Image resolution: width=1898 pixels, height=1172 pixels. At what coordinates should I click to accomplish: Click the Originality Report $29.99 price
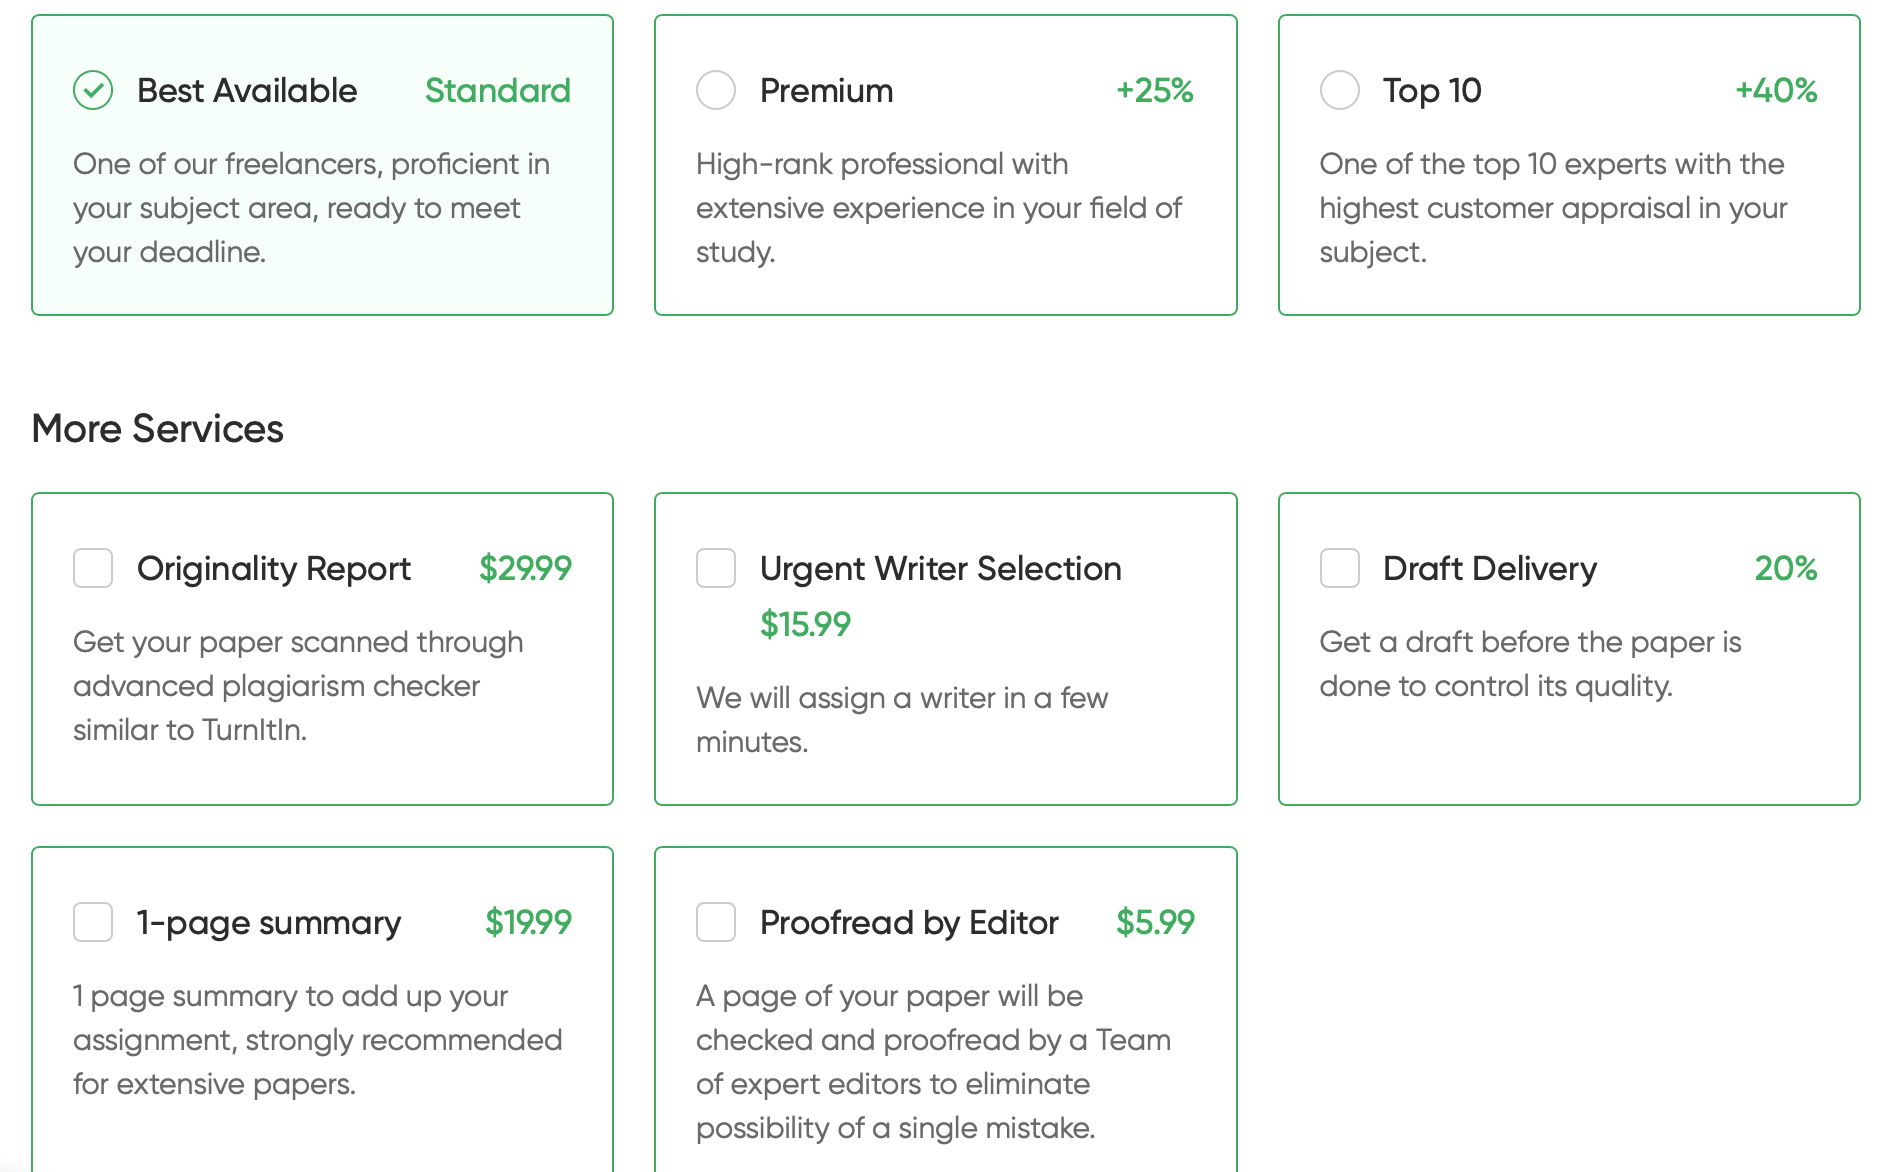525,568
